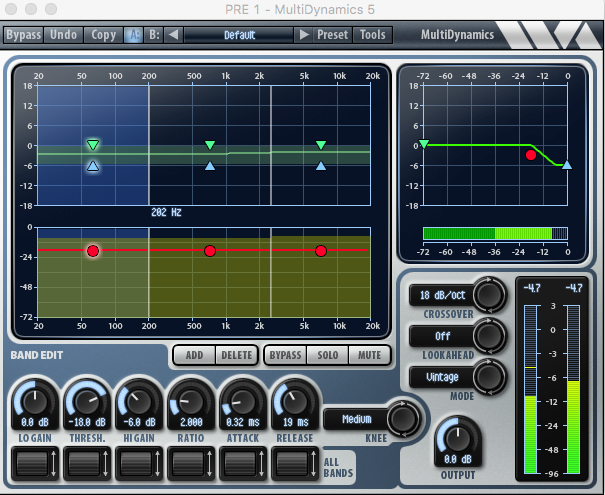Click the high band red threshold dot

pos(321,251)
